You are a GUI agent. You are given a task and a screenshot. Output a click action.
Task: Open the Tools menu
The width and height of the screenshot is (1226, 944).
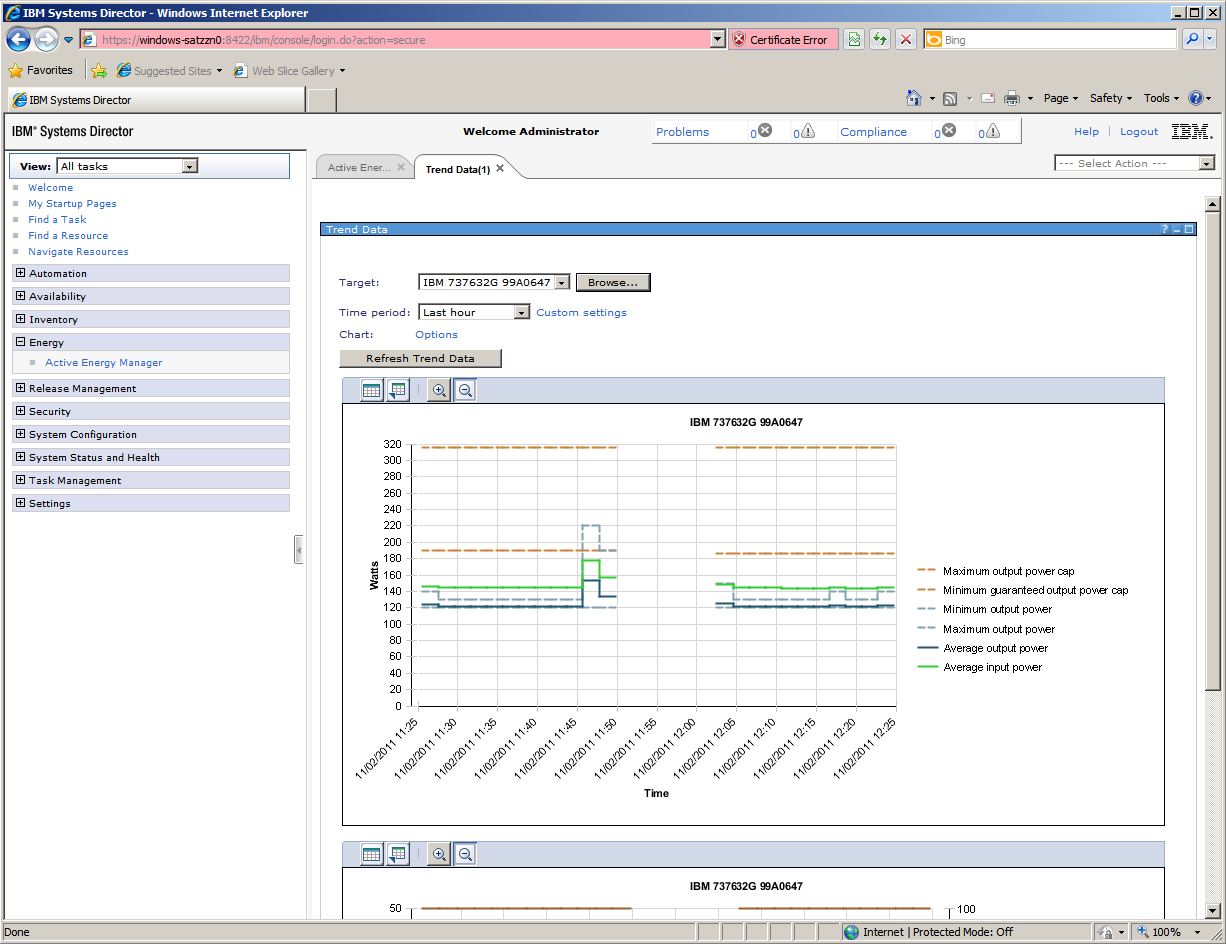tap(1161, 98)
